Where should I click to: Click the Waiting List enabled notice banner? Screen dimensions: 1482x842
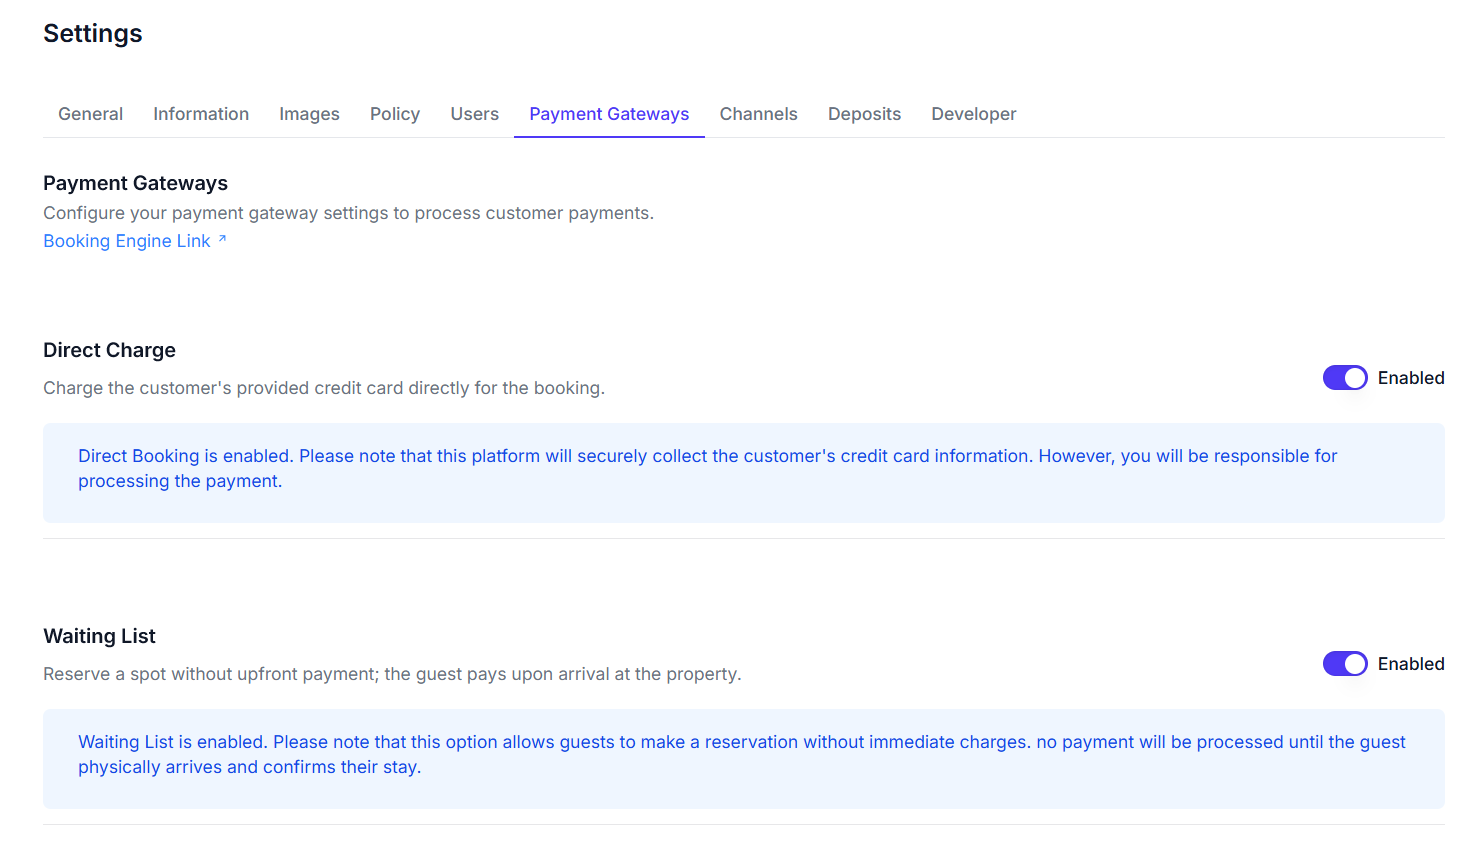[x=743, y=758]
